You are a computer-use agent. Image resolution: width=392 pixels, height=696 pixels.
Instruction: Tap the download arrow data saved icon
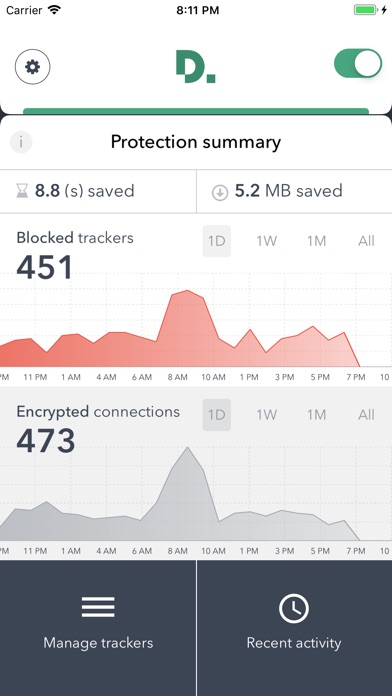220,193
